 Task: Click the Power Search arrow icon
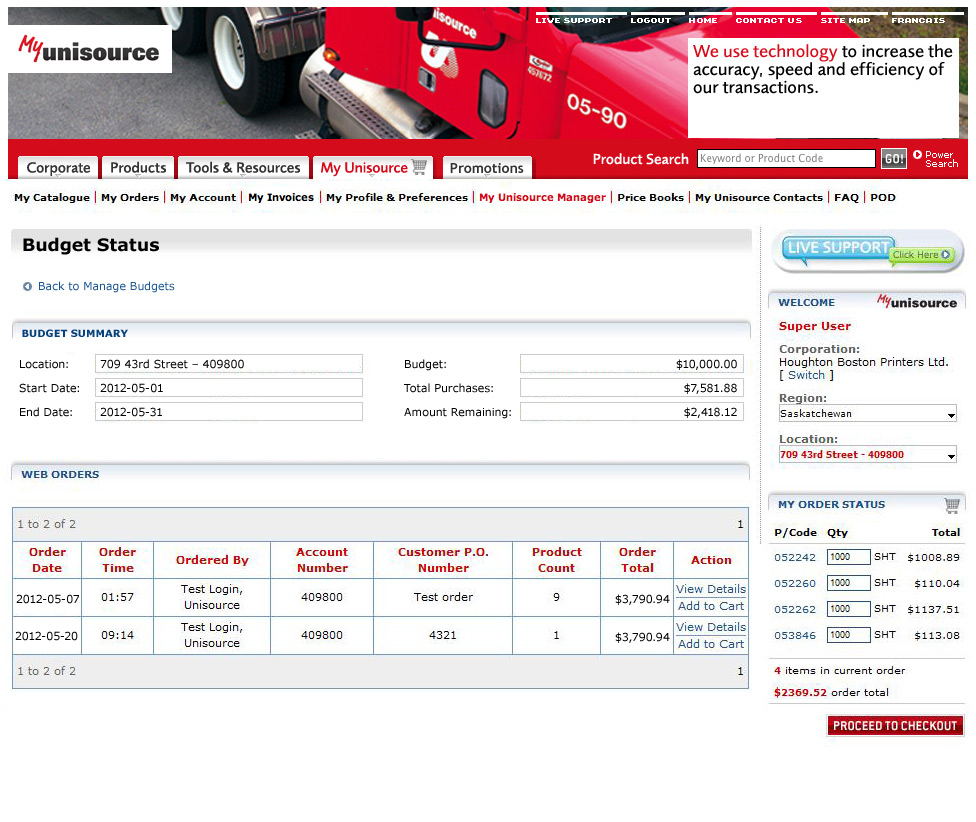(x=917, y=155)
